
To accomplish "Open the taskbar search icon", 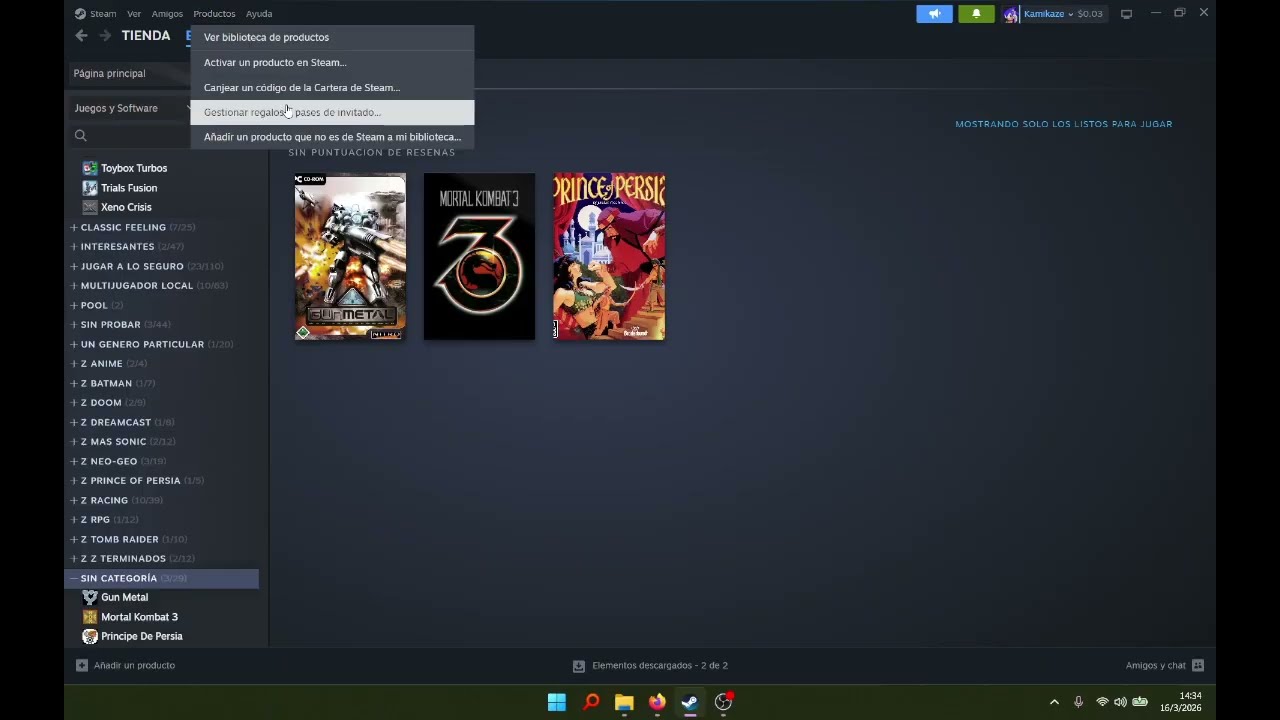I will (591, 702).
